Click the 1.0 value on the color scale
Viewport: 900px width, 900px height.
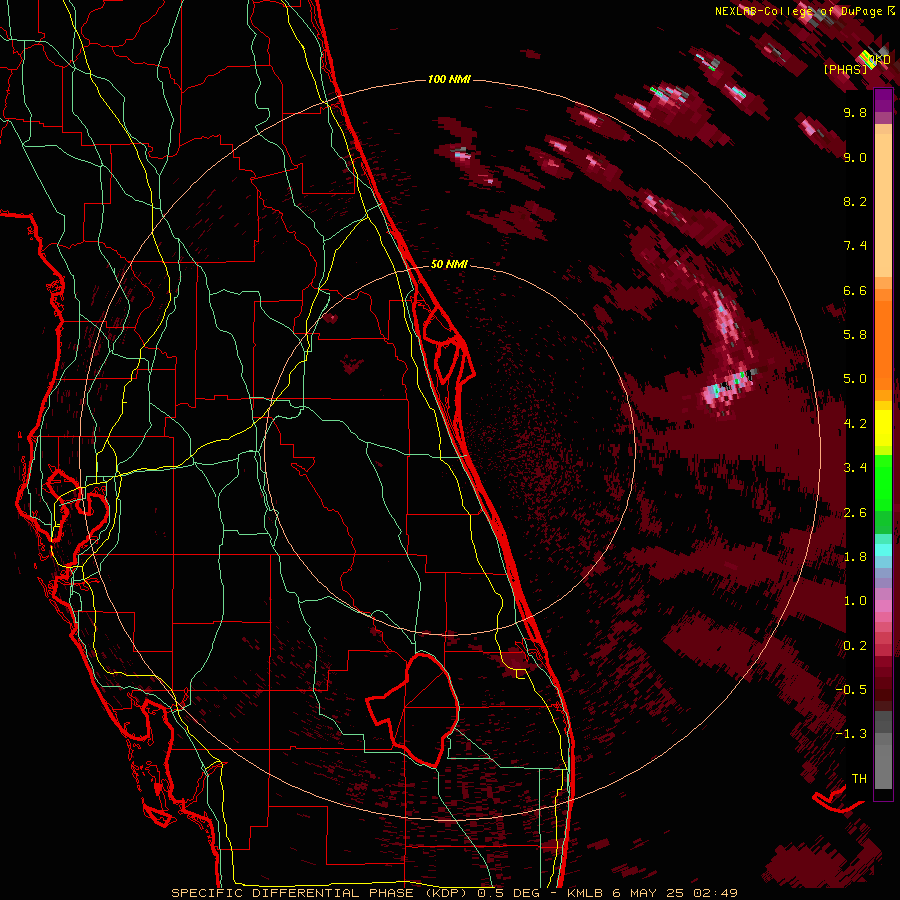point(855,601)
